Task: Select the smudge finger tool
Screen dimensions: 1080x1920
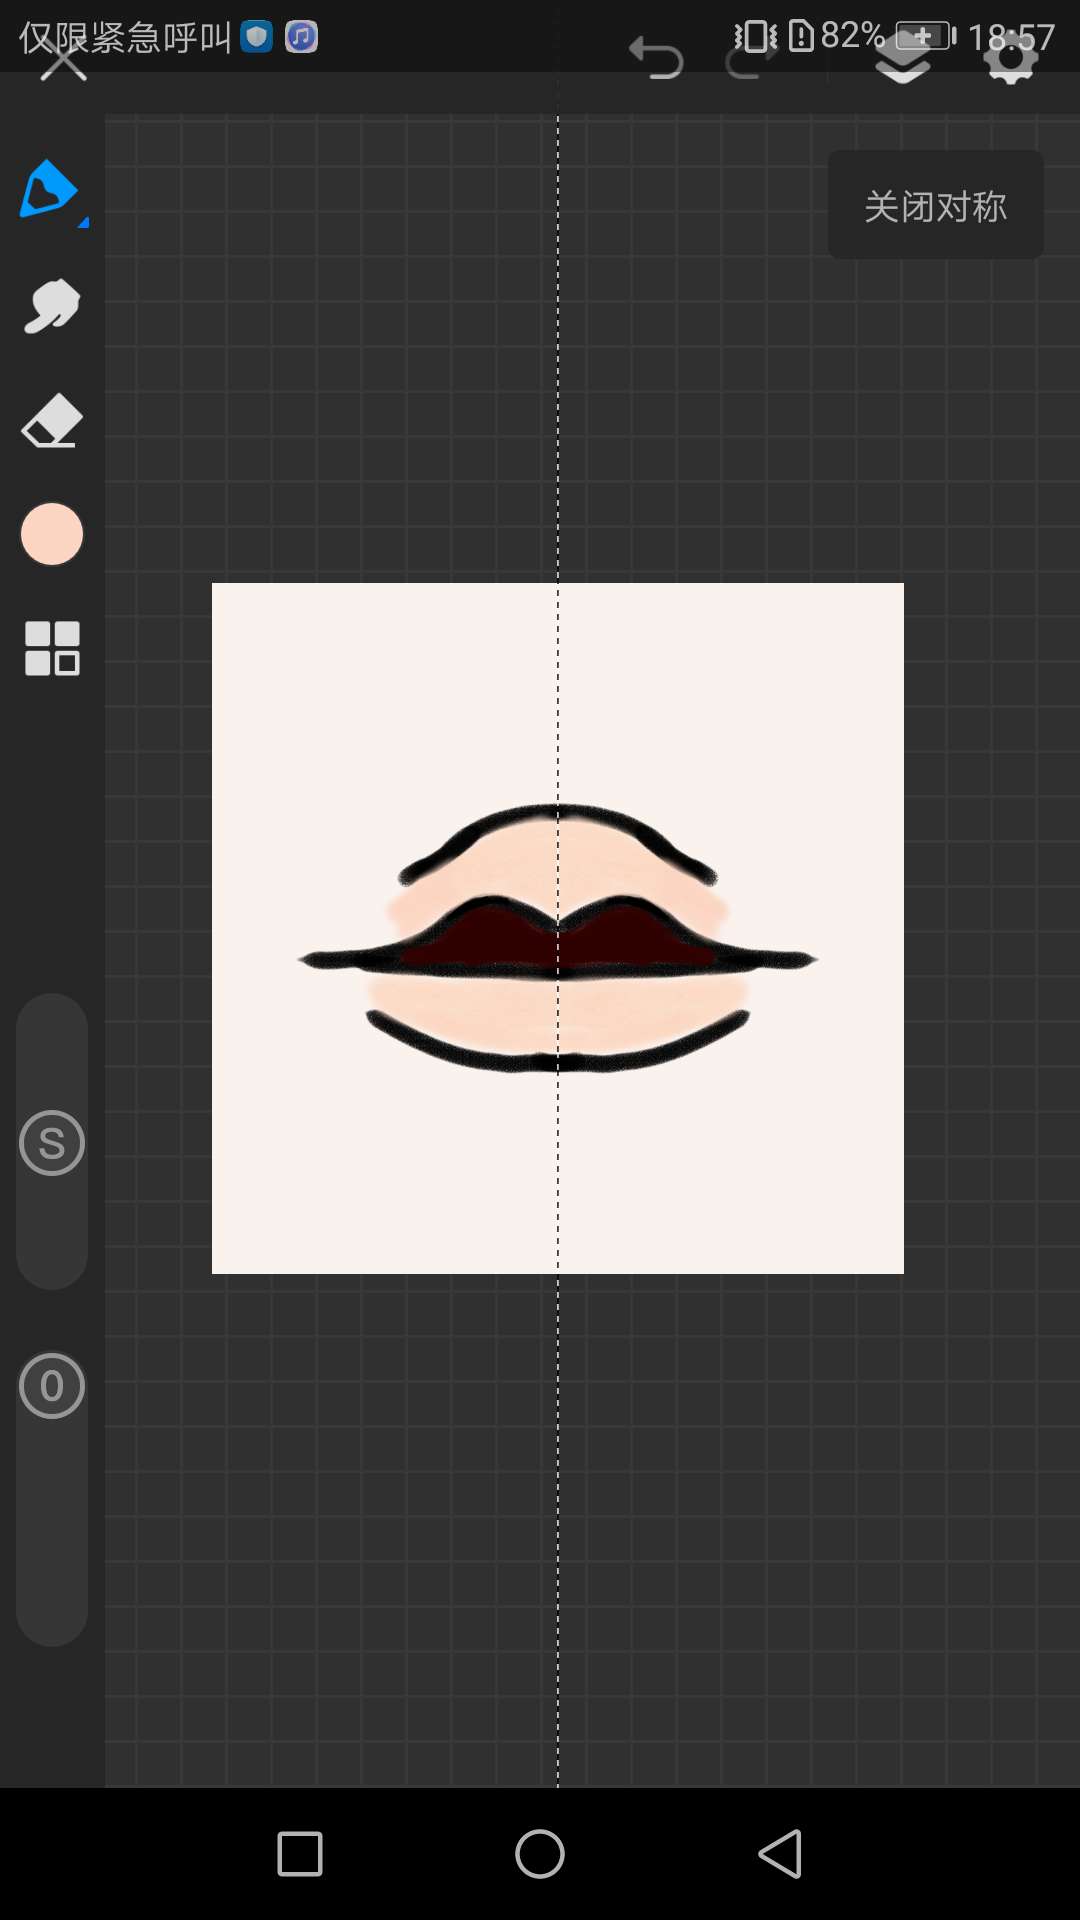Action: pos(52,306)
